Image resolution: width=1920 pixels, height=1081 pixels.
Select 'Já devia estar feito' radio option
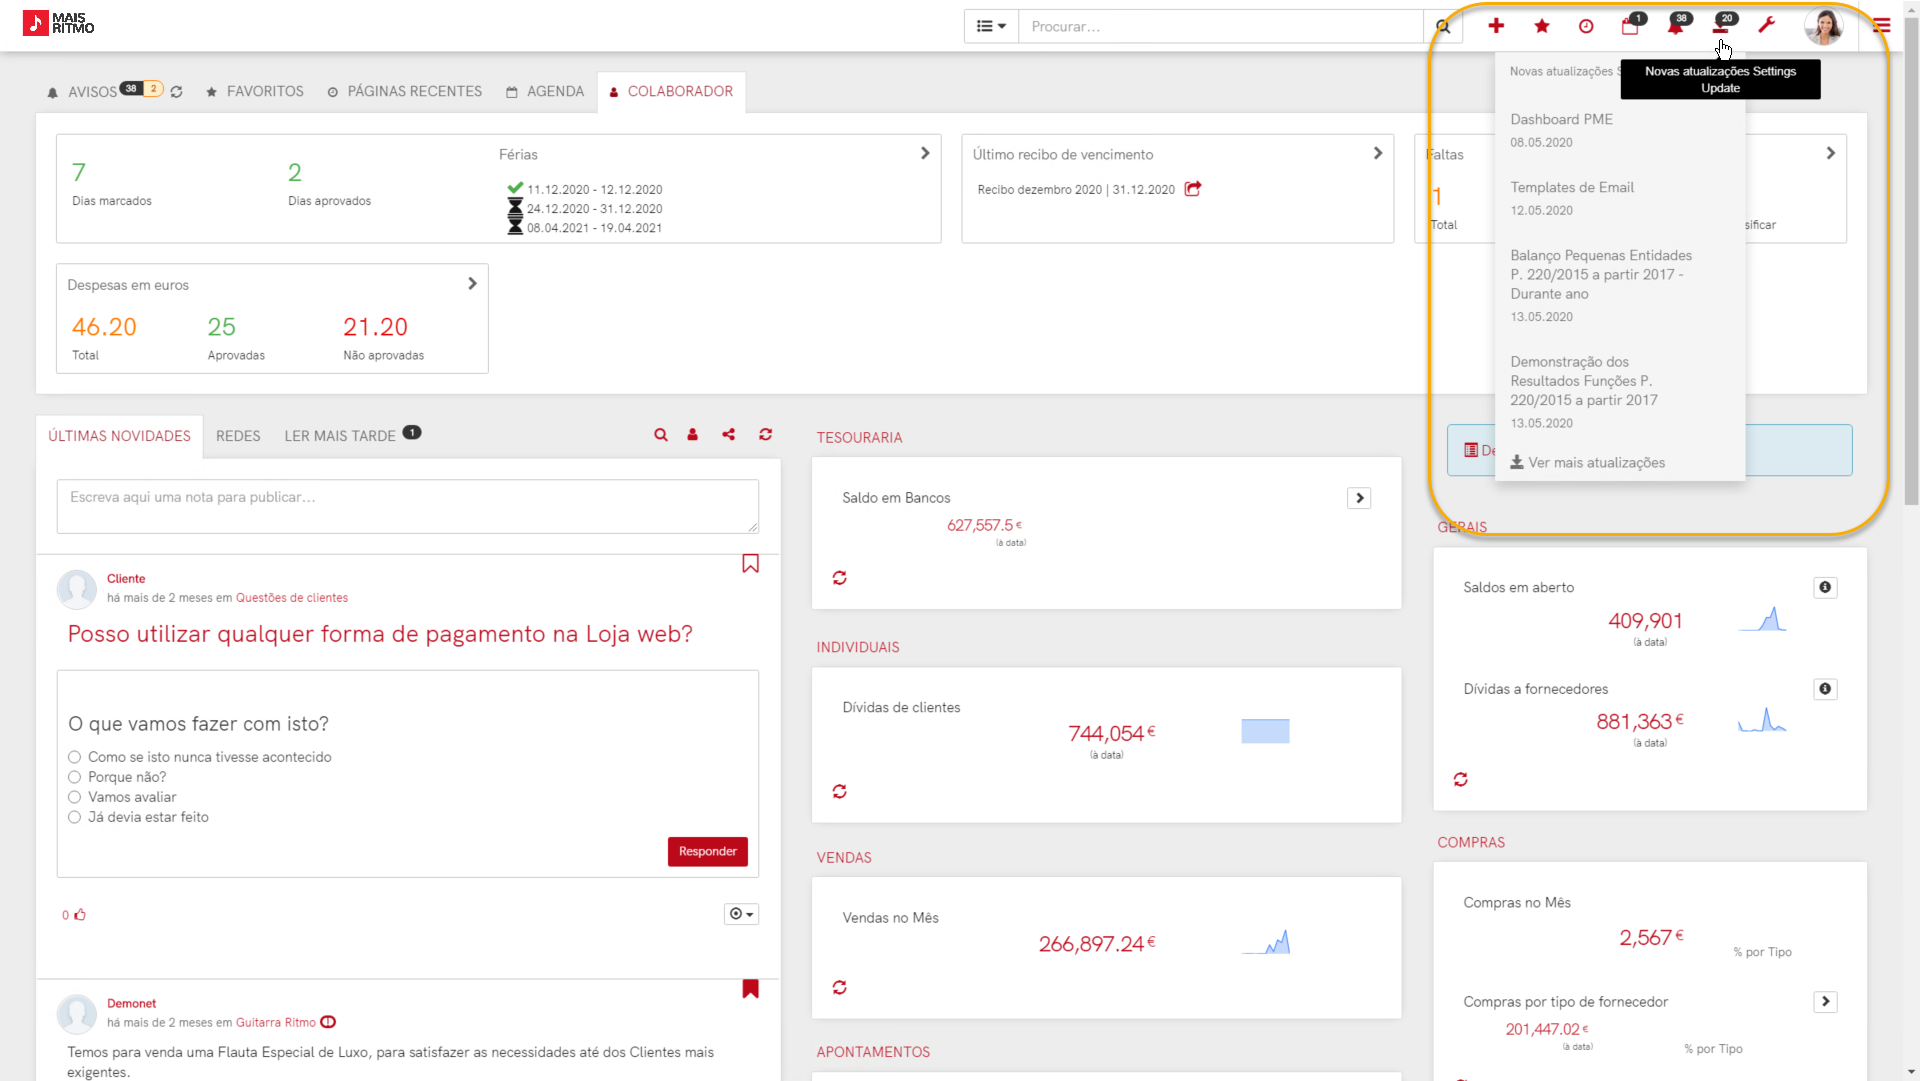click(75, 817)
